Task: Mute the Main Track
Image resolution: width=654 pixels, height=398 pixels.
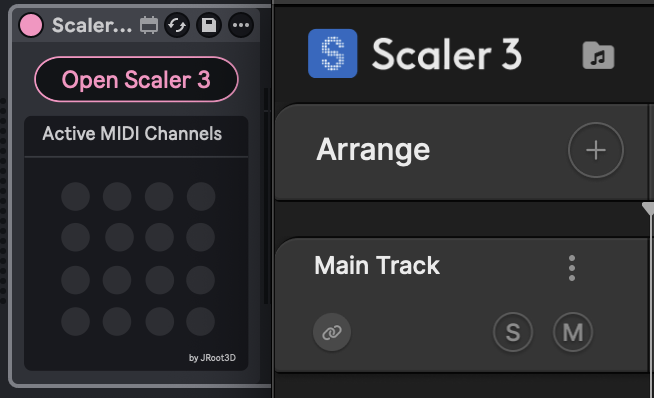Action: coord(573,333)
